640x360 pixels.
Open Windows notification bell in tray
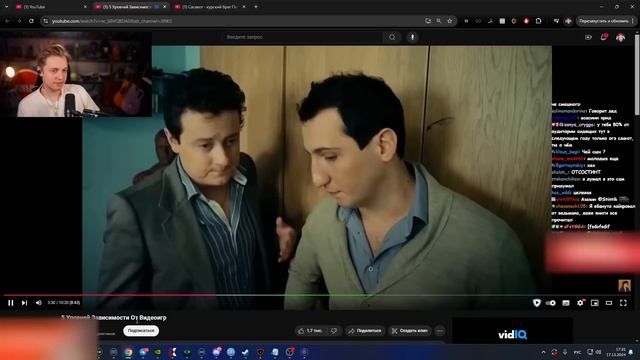point(632,352)
